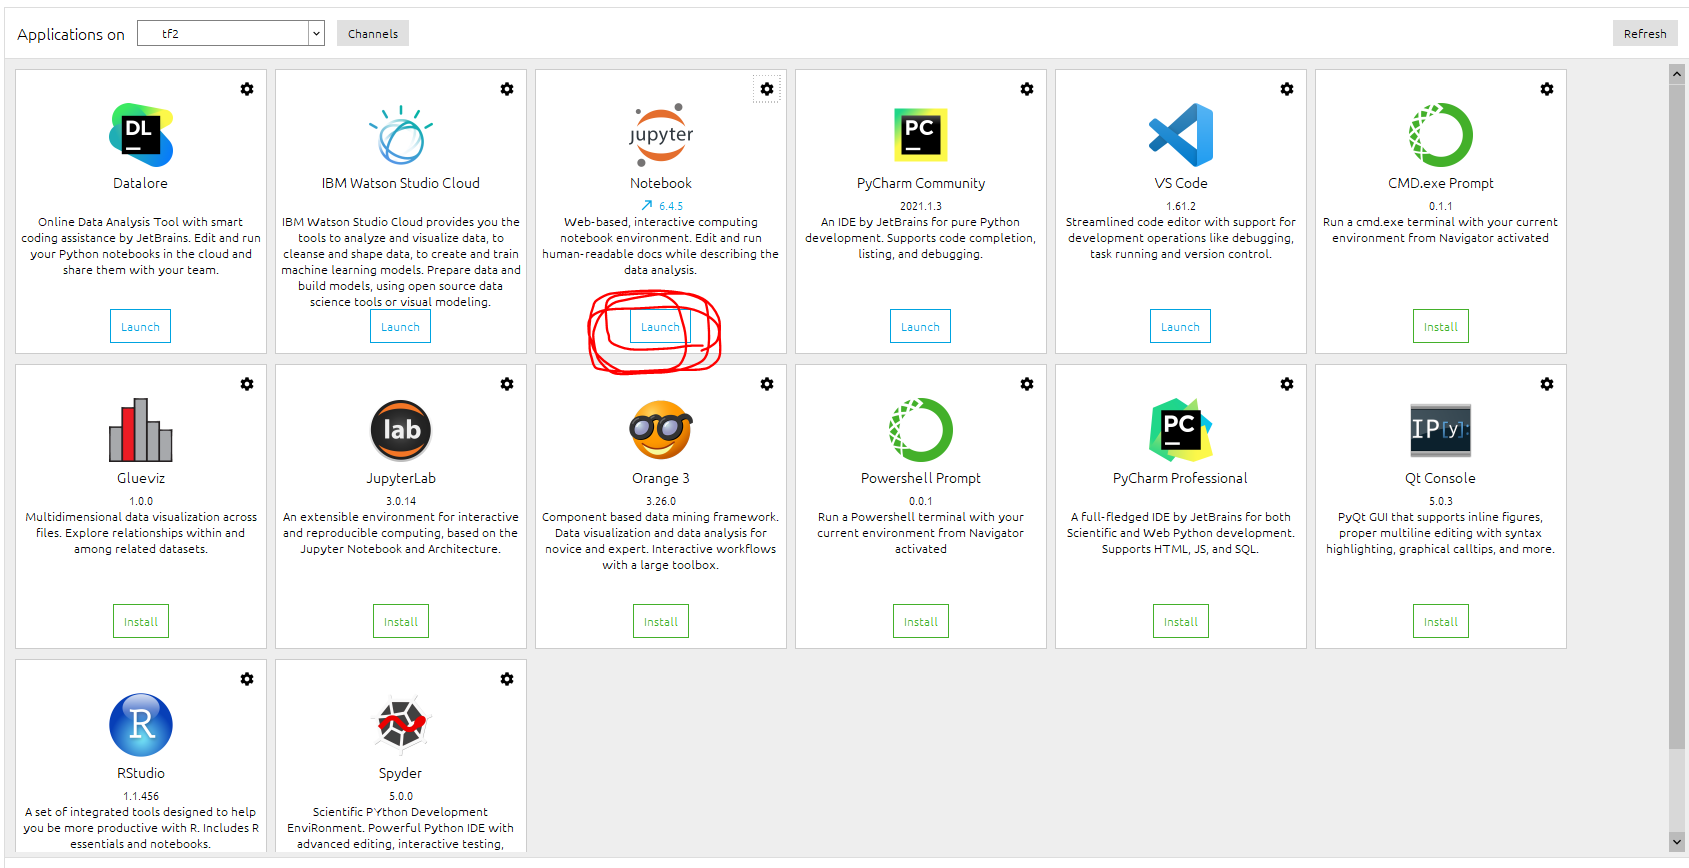
Task: Click the vertical scrollbar down arrow
Action: (x=1677, y=842)
